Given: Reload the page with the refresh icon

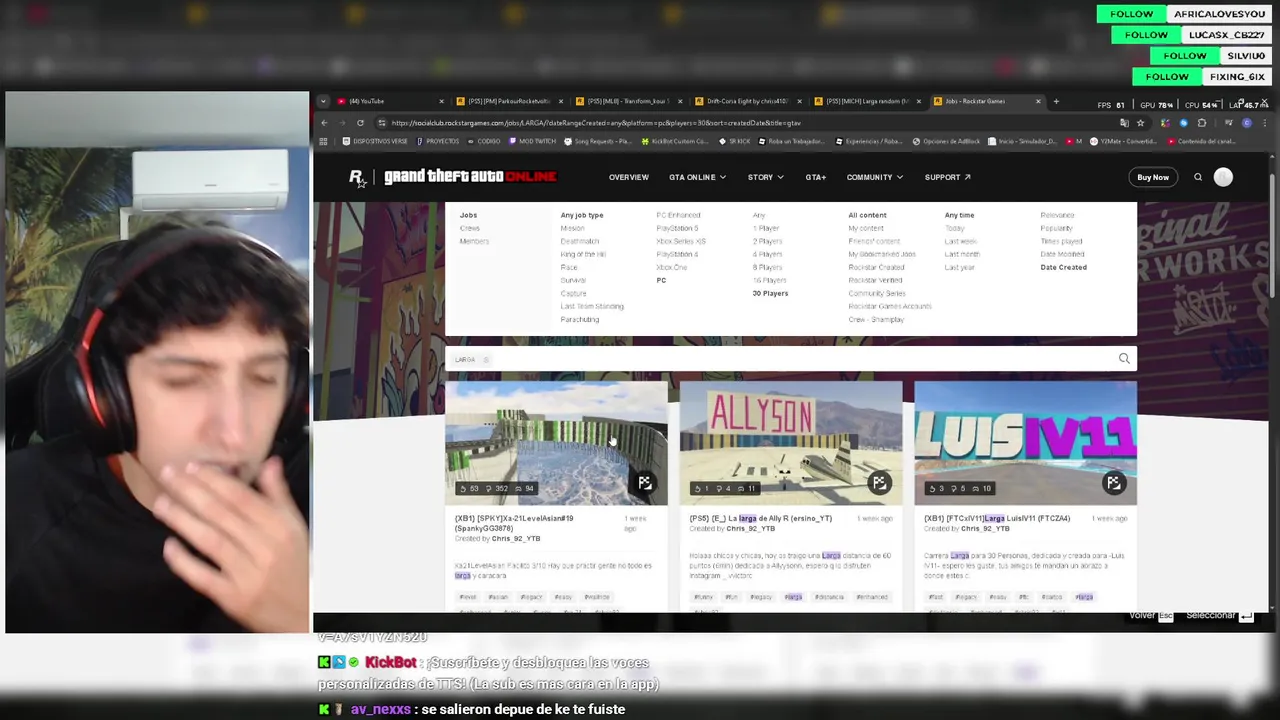Looking at the screenshot, I should click(x=360, y=123).
